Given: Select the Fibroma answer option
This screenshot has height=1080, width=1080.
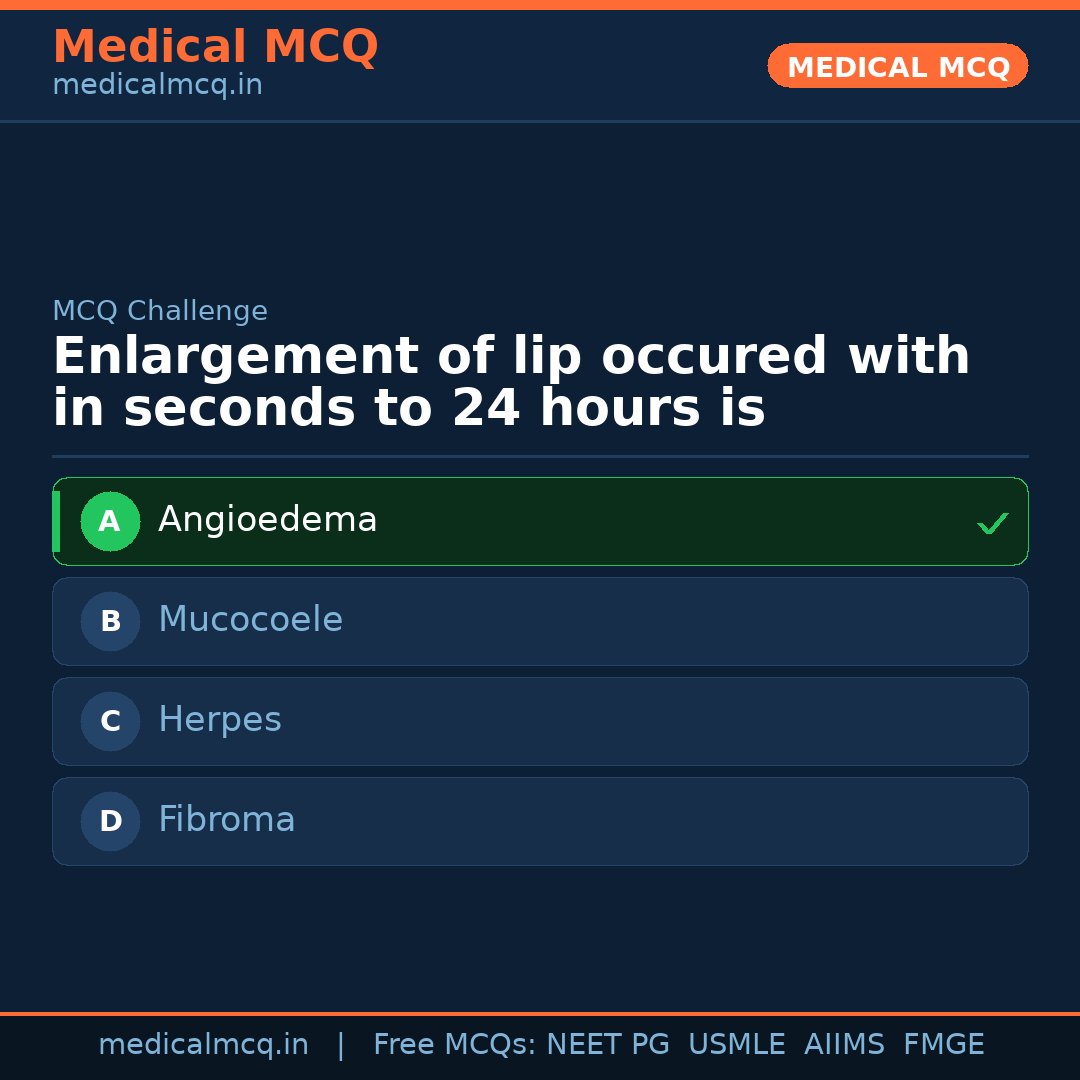Looking at the screenshot, I should coord(540,821).
